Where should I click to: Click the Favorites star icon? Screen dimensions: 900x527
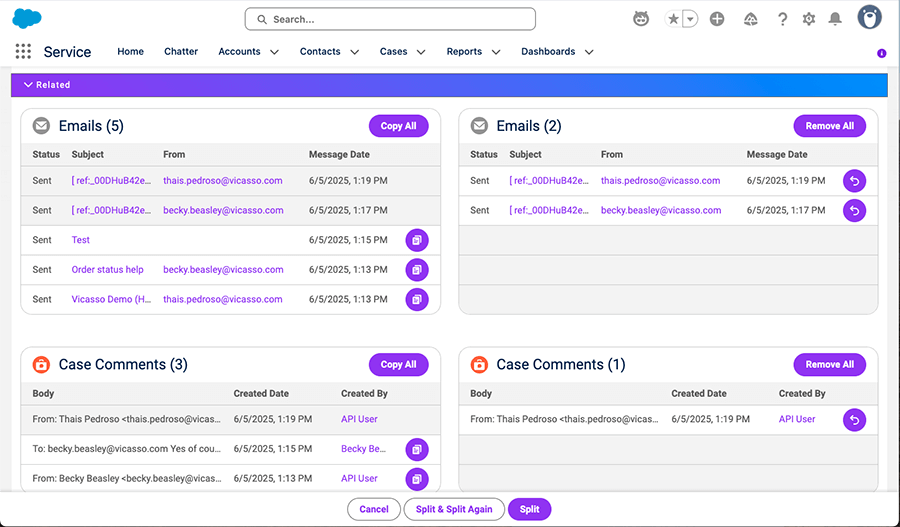point(674,19)
